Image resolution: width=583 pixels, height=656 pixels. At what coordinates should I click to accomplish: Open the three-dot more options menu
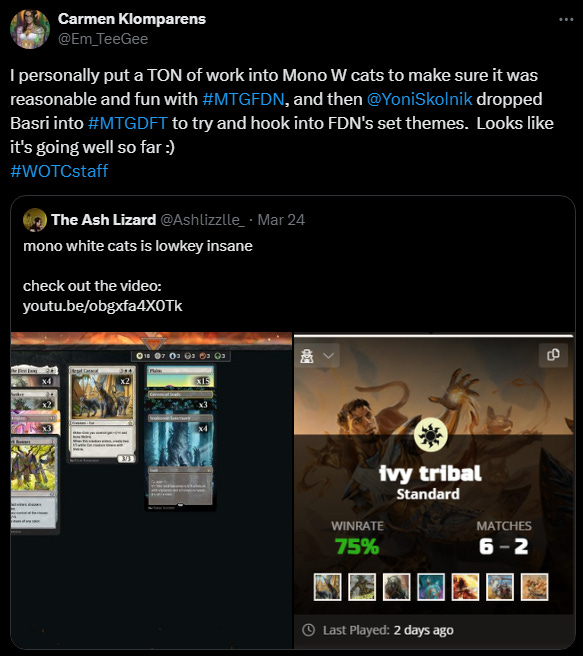[x=566, y=19]
